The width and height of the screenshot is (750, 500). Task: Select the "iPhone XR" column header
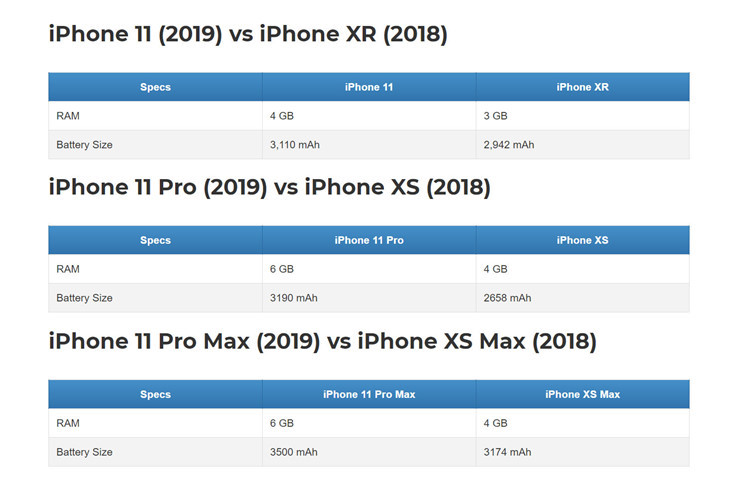pyautogui.click(x=582, y=87)
